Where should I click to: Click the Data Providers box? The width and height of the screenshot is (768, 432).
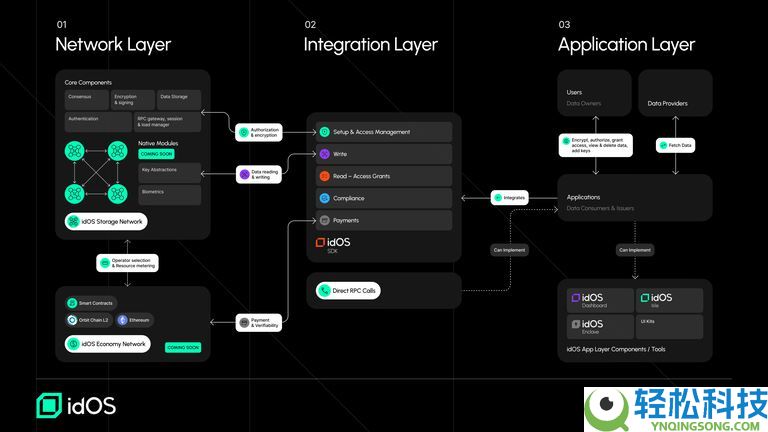[x=674, y=94]
